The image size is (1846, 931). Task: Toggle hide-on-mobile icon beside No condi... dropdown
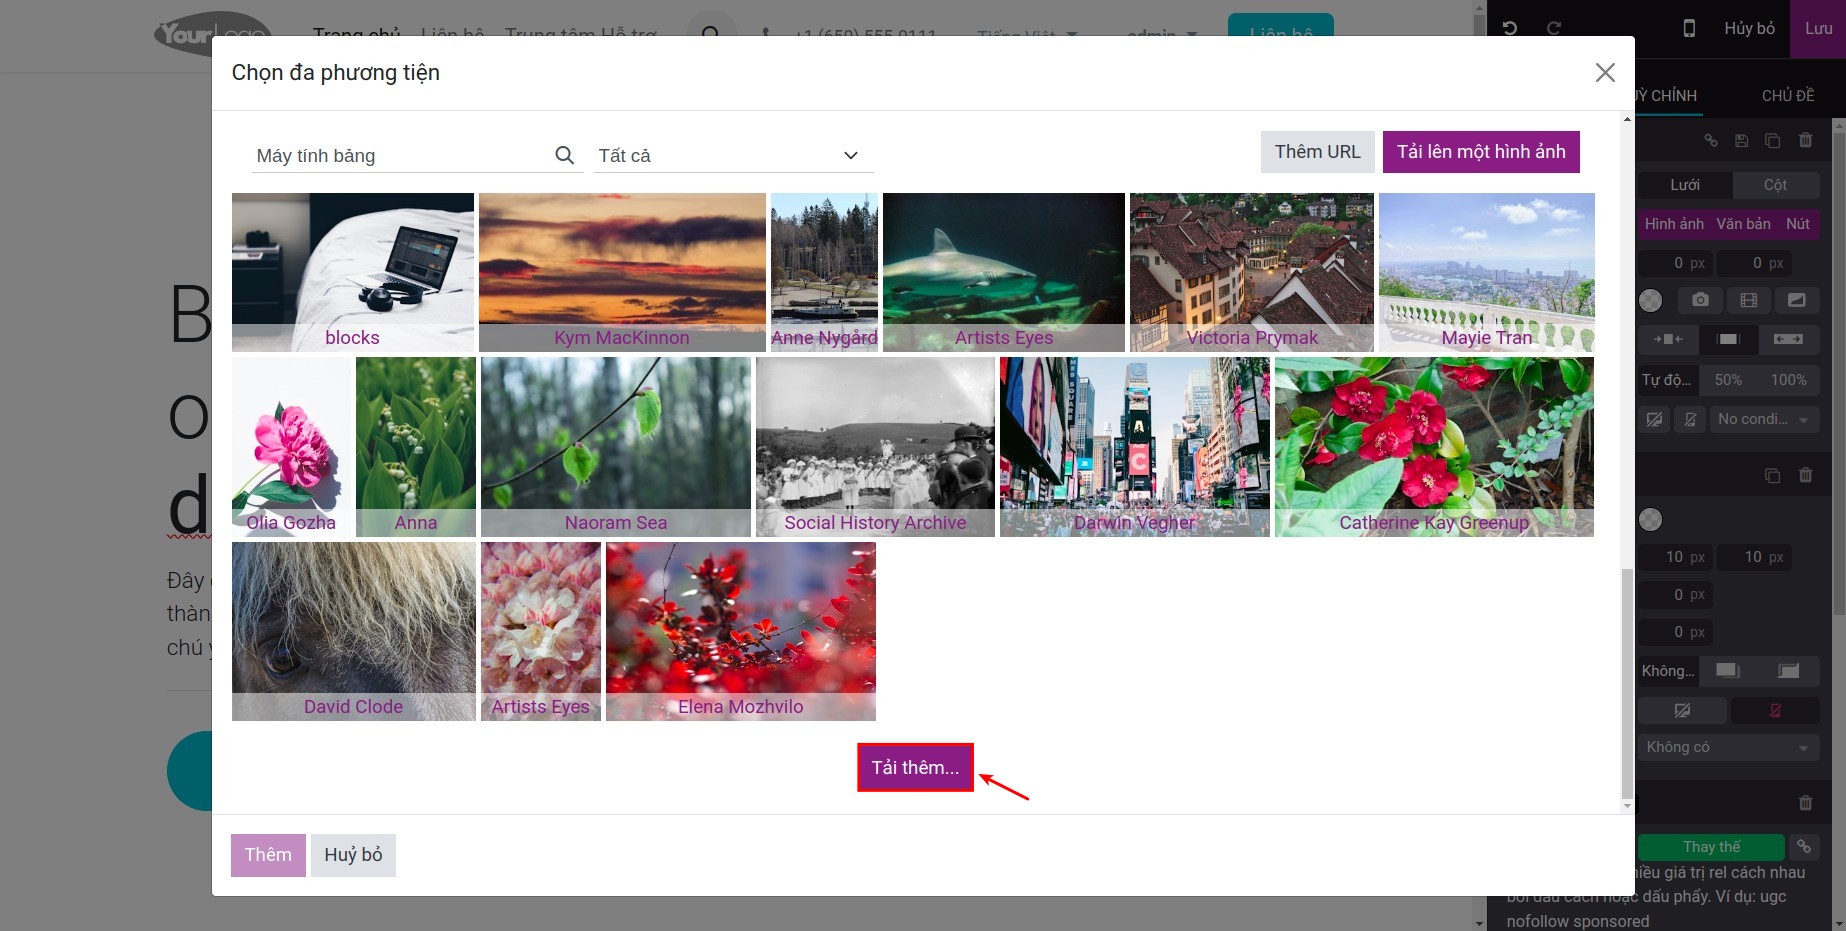click(1690, 419)
